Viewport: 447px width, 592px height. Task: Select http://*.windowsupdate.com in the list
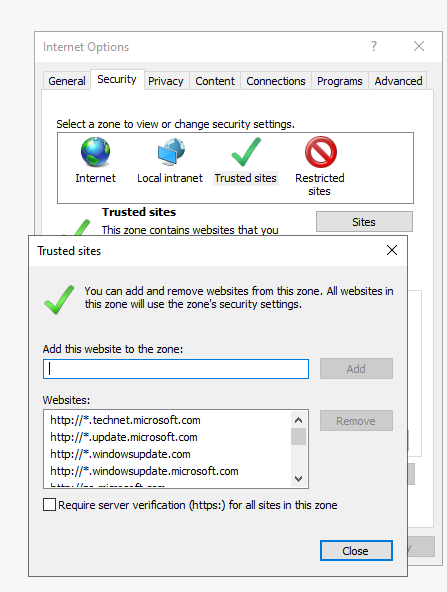click(x=120, y=454)
